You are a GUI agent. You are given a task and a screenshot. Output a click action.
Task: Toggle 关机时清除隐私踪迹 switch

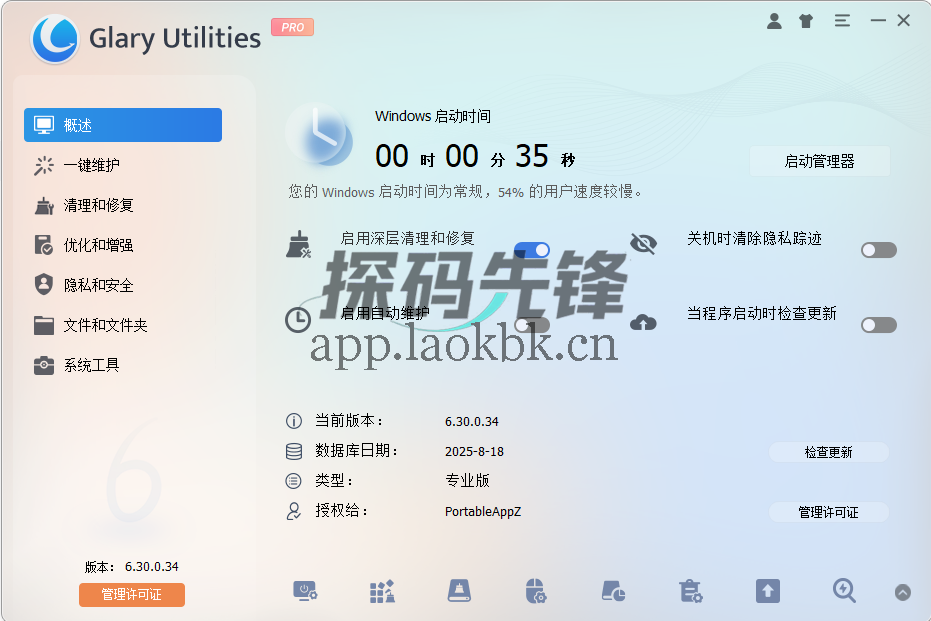point(879,250)
